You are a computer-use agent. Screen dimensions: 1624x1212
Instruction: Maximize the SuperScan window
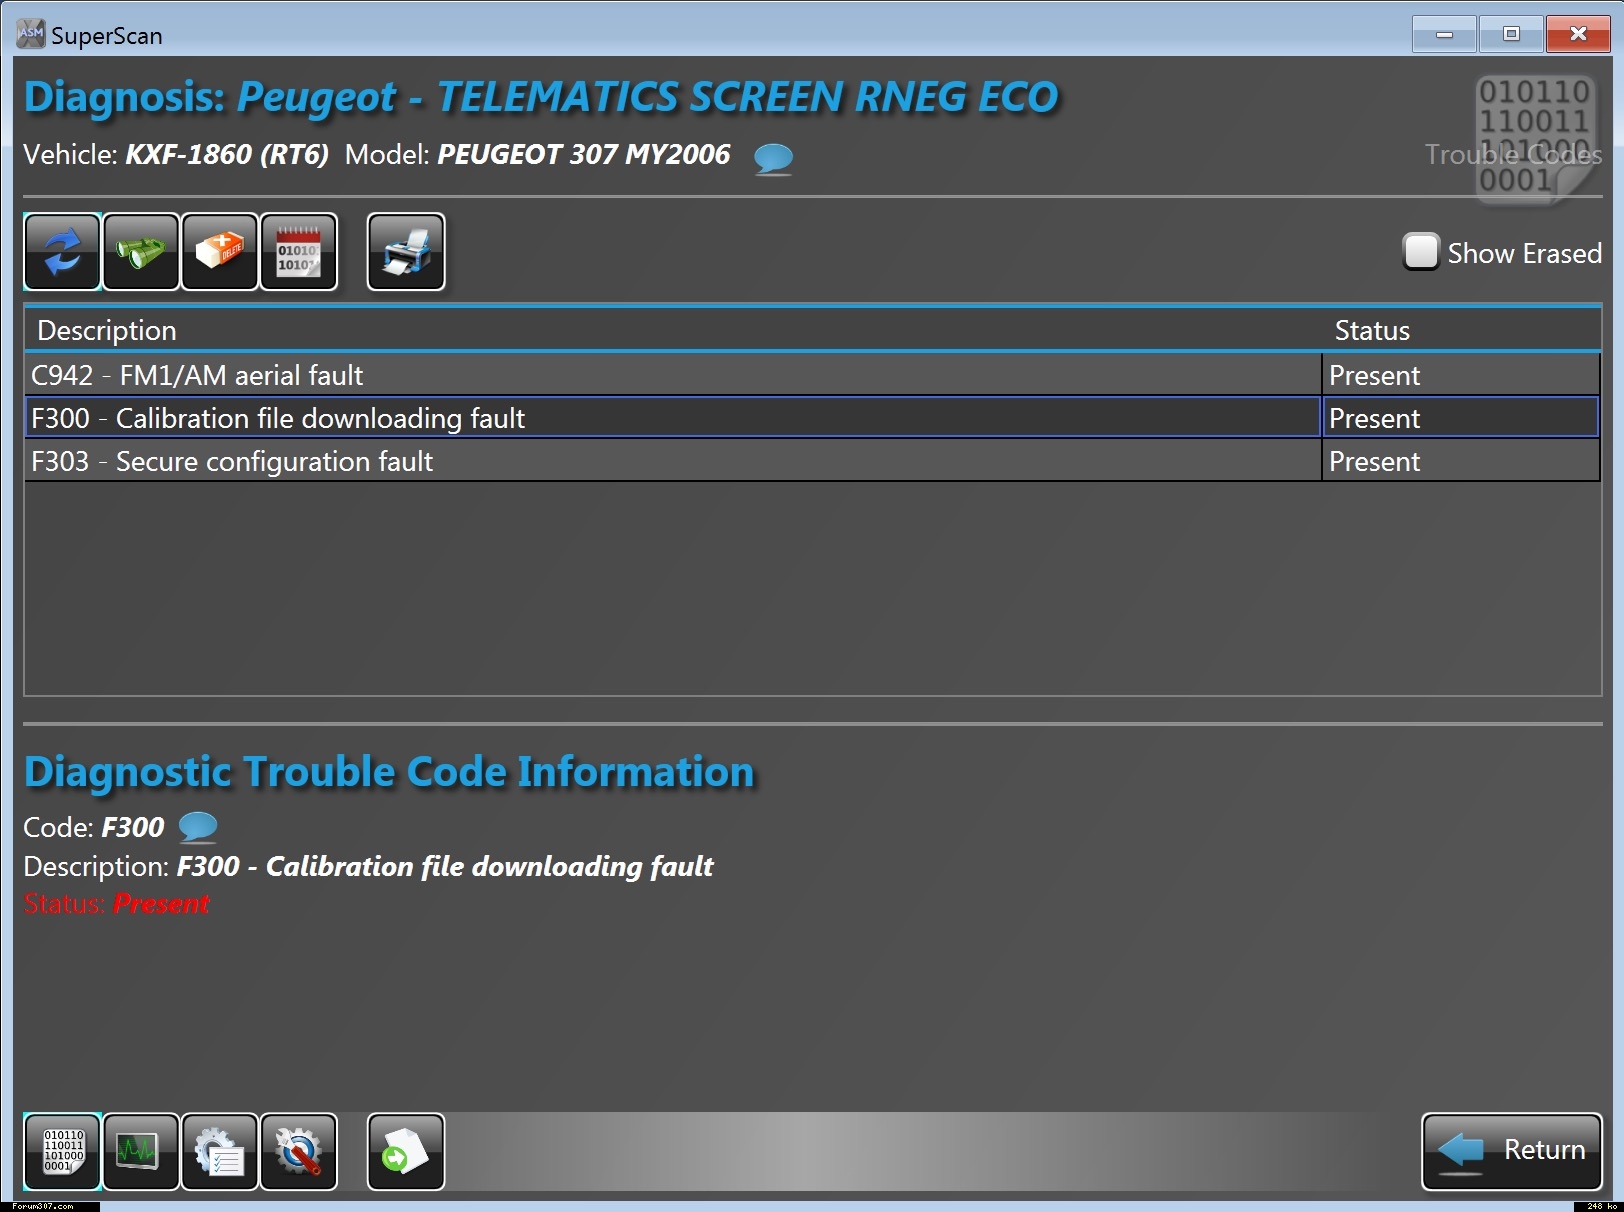pos(1511,34)
